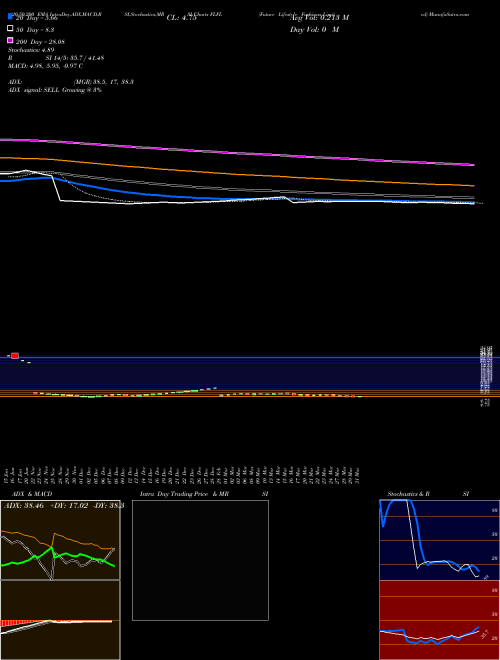
Task: Click inside the empty Intra Day chart box
Action: pyautogui.click(x=200, y=560)
